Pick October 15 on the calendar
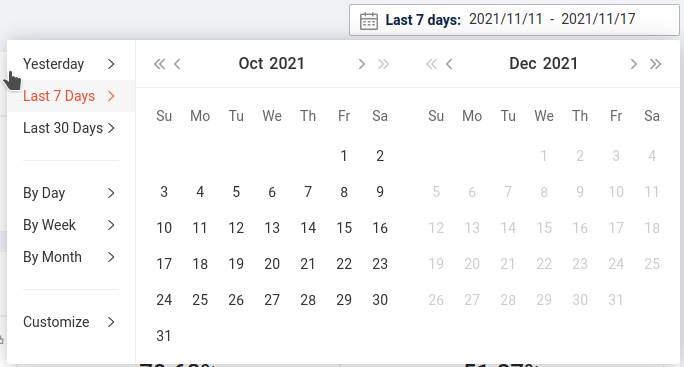 pyautogui.click(x=344, y=228)
